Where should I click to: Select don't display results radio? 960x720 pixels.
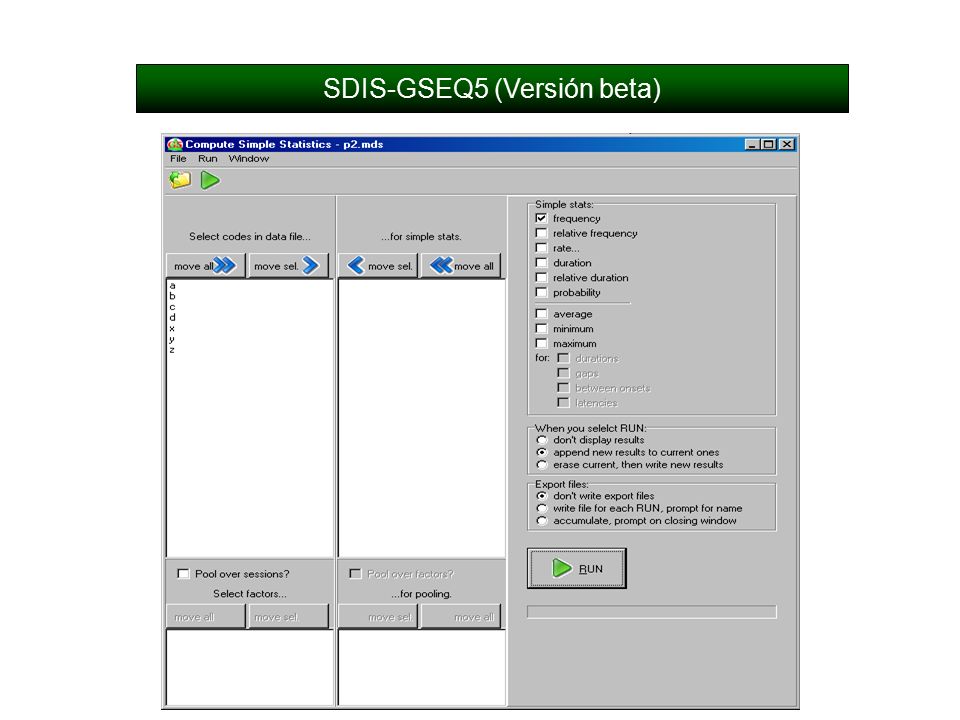[x=541, y=440]
